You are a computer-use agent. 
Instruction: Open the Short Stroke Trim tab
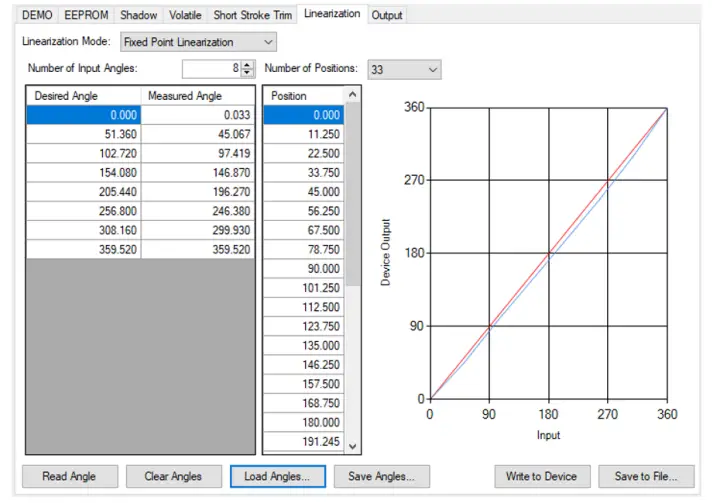[252, 15]
